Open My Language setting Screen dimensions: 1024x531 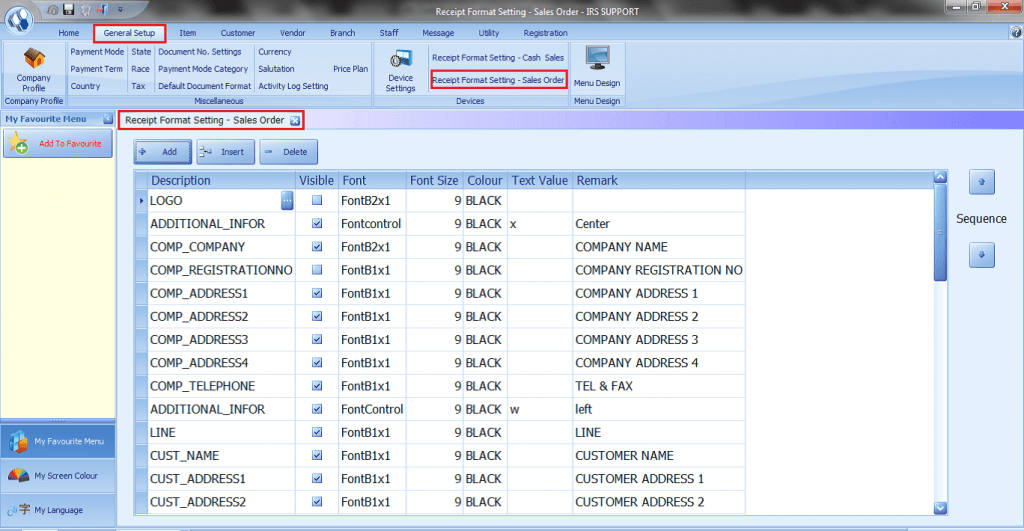(x=57, y=510)
